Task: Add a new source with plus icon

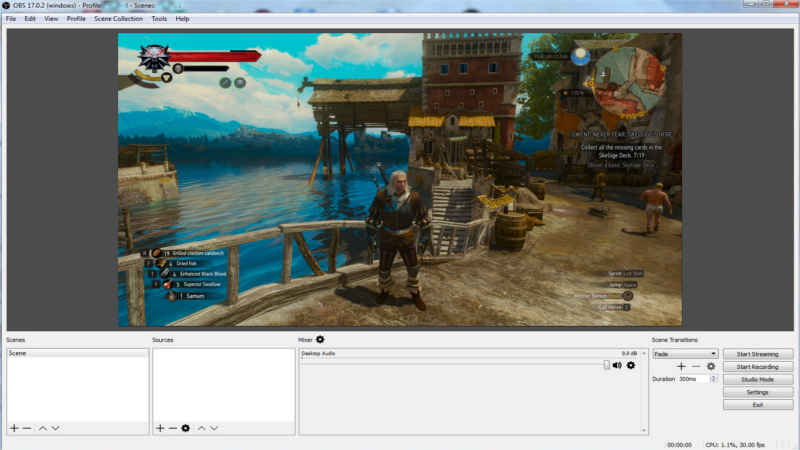Action: [160, 428]
